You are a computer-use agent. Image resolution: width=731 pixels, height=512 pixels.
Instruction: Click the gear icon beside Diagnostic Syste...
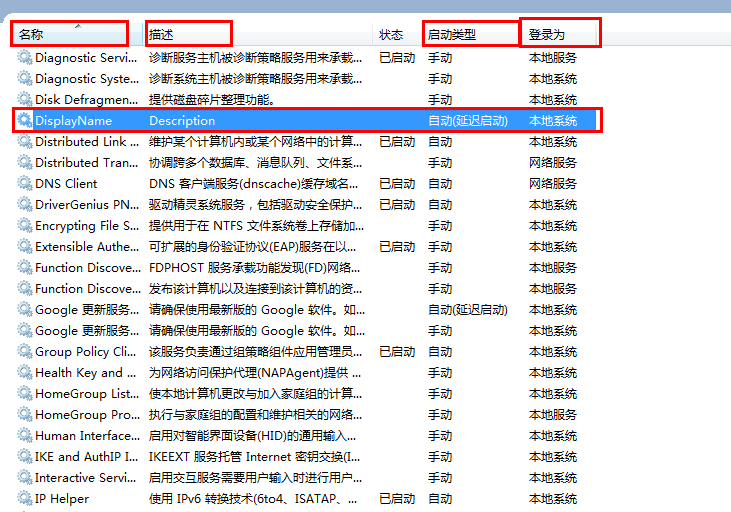coord(25,78)
